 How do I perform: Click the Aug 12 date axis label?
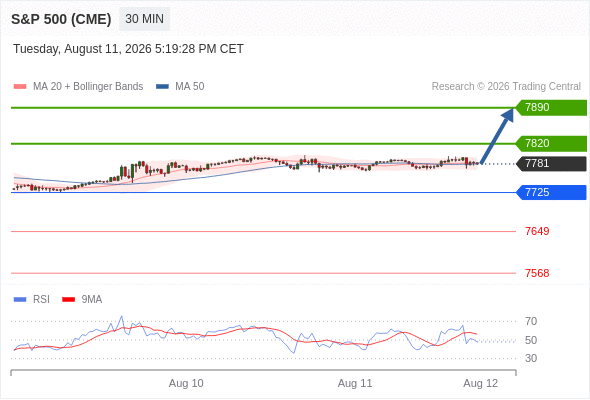pyautogui.click(x=481, y=383)
